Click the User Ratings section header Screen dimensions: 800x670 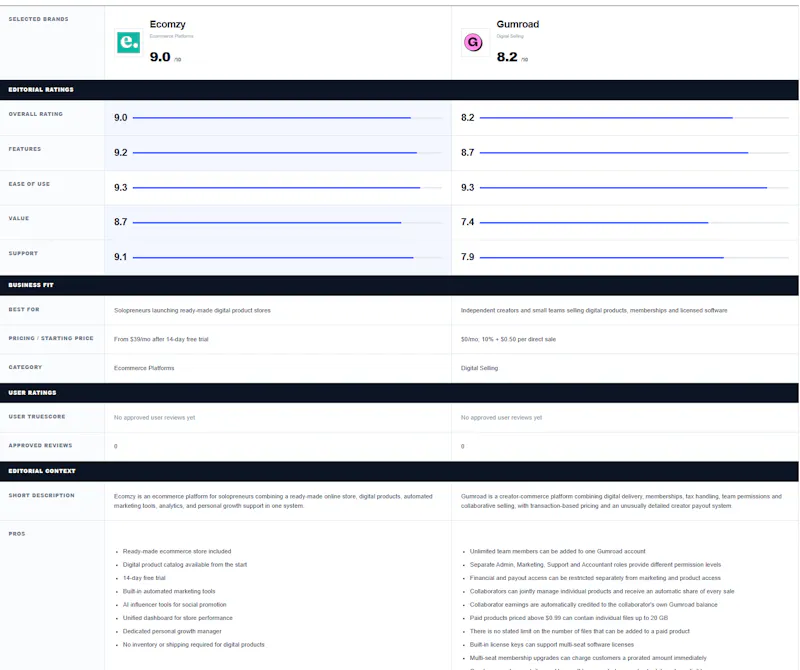tap(399, 393)
